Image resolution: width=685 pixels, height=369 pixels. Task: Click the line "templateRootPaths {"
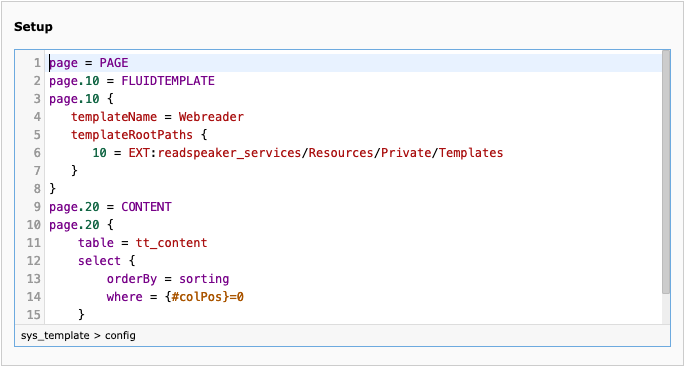pos(139,134)
